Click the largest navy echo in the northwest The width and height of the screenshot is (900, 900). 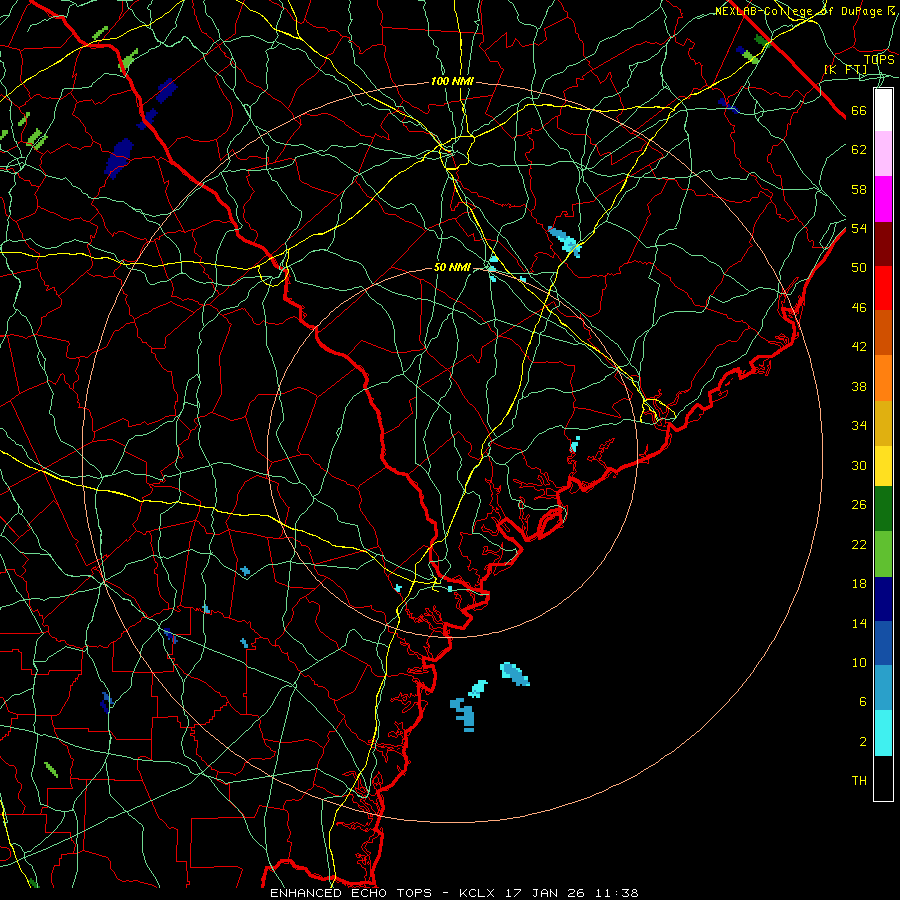pyautogui.click(x=119, y=157)
